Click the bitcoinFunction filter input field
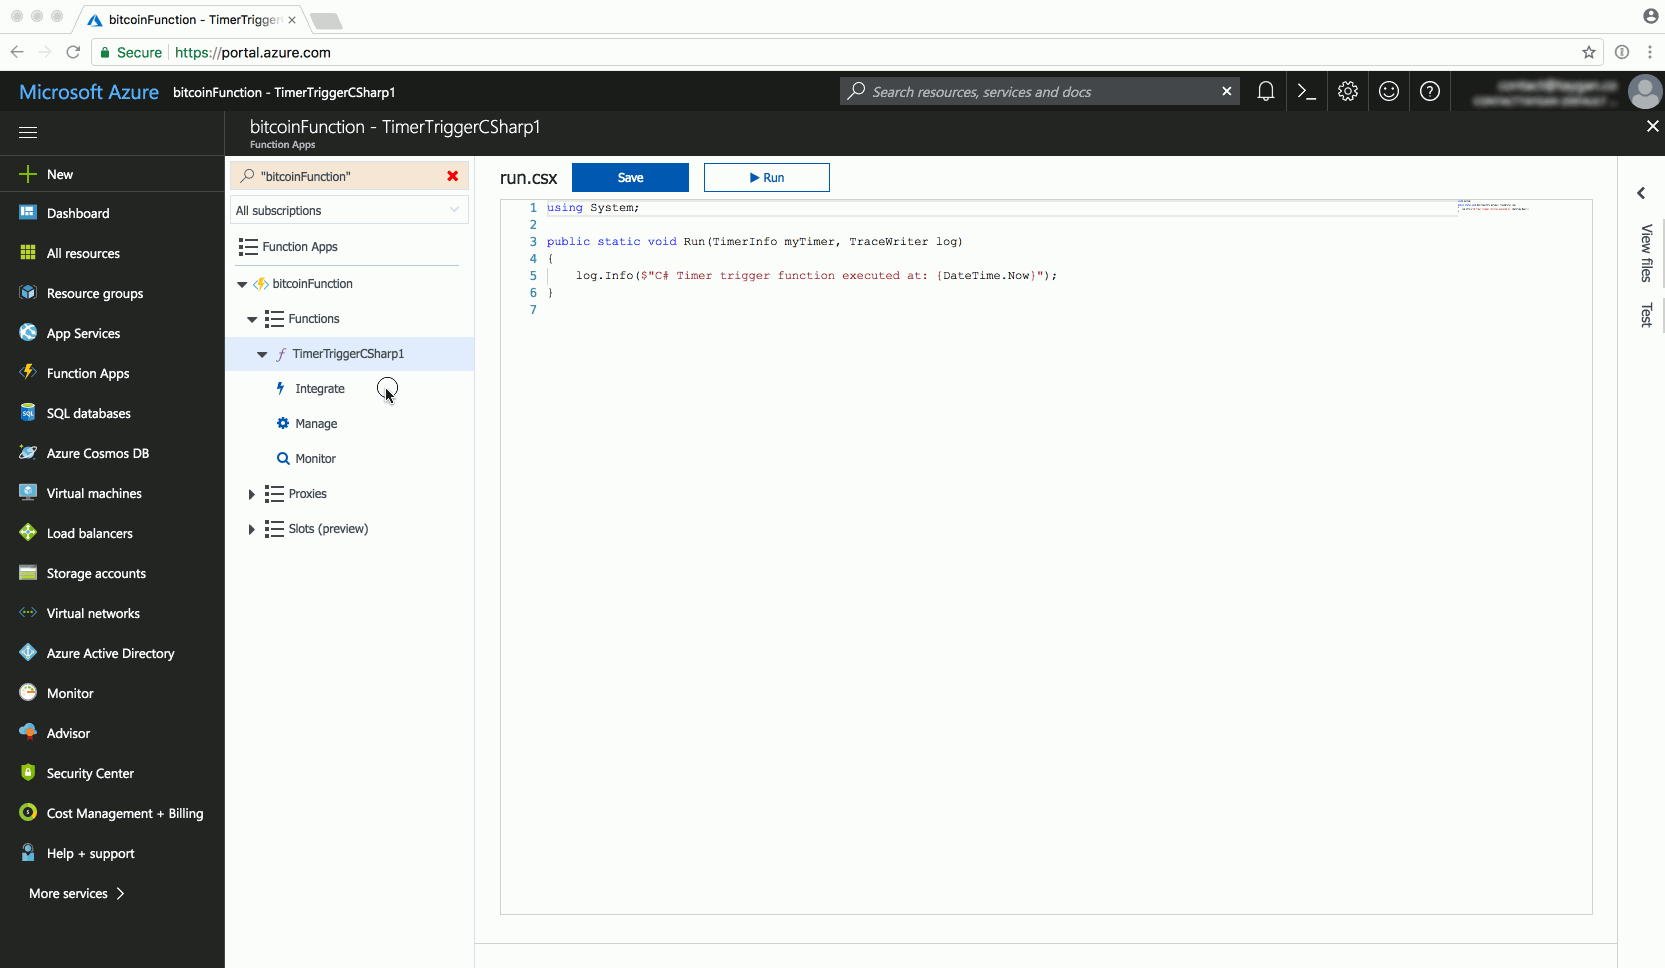 pos(349,176)
